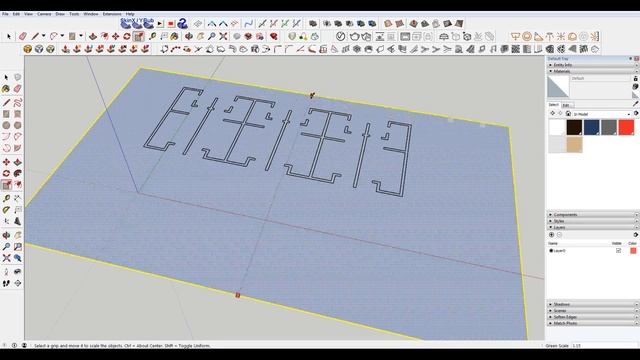Image resolution: width=640 pixels, height=360 pixels.
Task: Expand the Soften Edges panel
Action: [593, 317]
